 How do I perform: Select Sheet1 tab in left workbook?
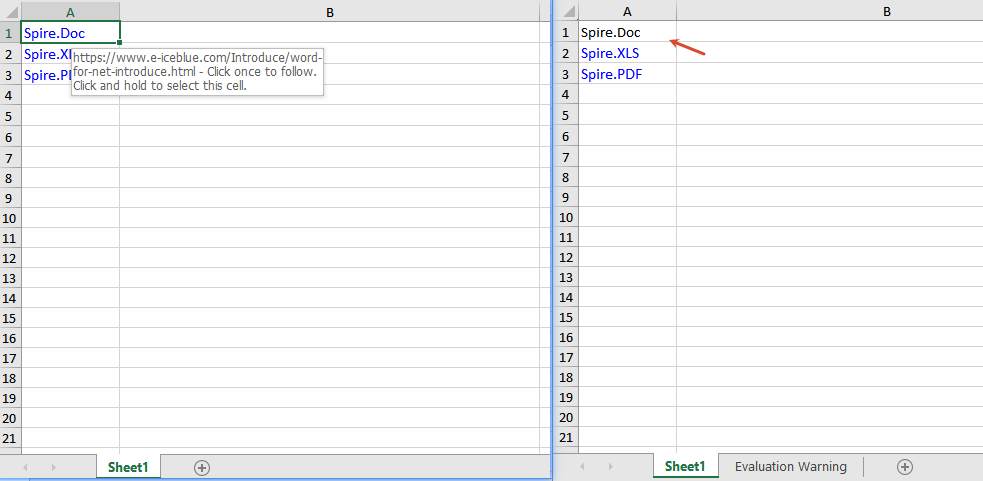128,467
